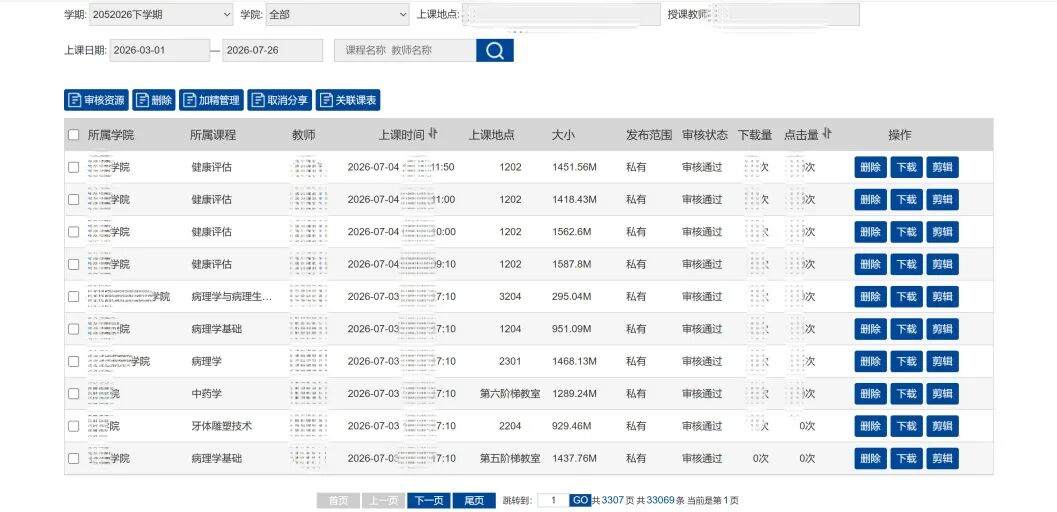Check the row with size 1418.43M

[x=73, y=199]
